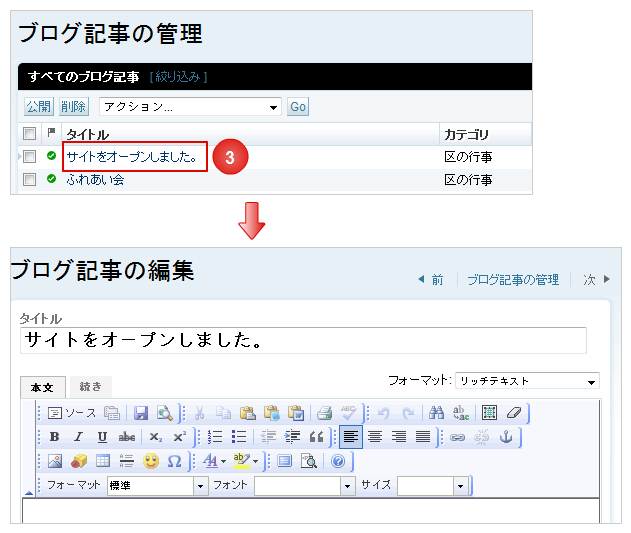Open the サイトをオープンしました。 entry link

point(132,157)
